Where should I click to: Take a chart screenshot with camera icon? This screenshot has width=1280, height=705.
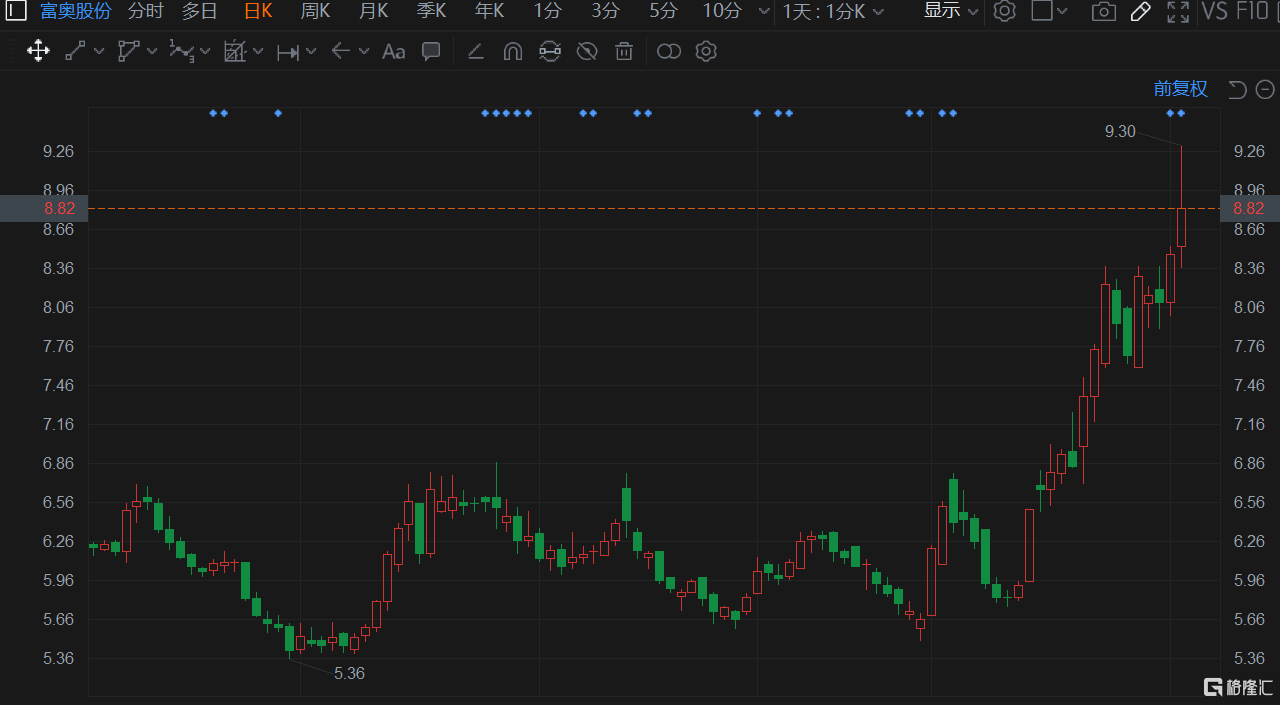click(x=1103, y=12)
